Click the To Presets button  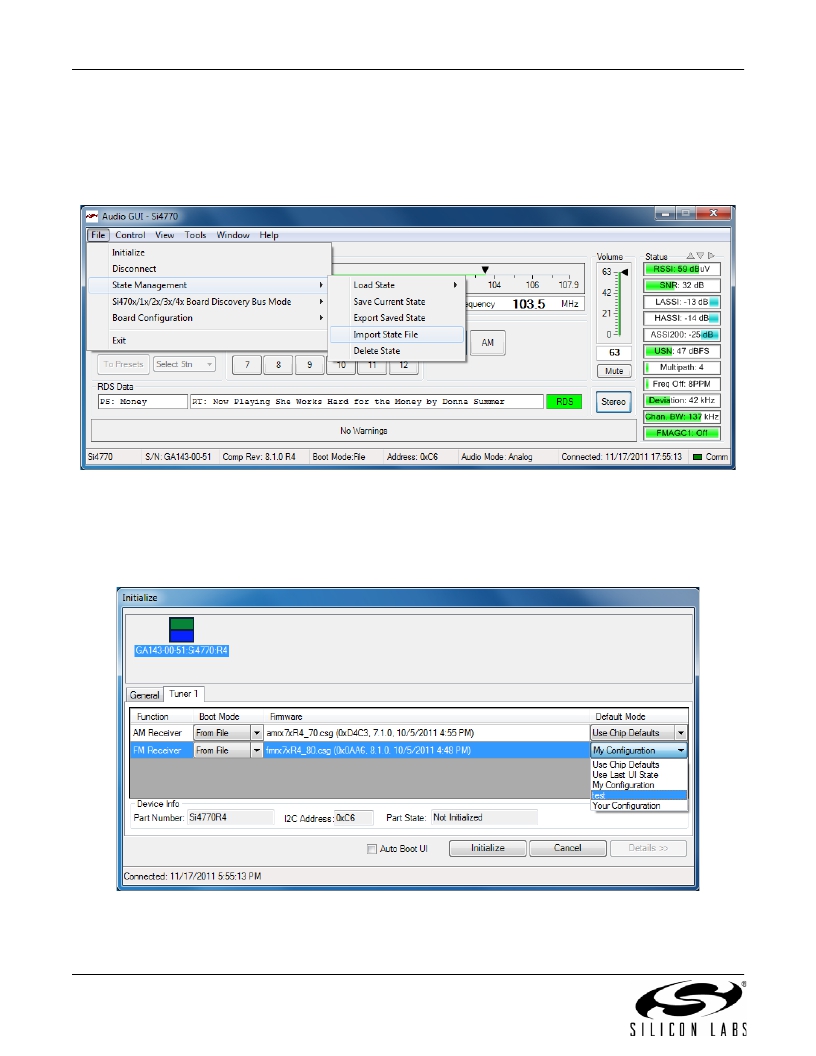(x=124, y=364)
